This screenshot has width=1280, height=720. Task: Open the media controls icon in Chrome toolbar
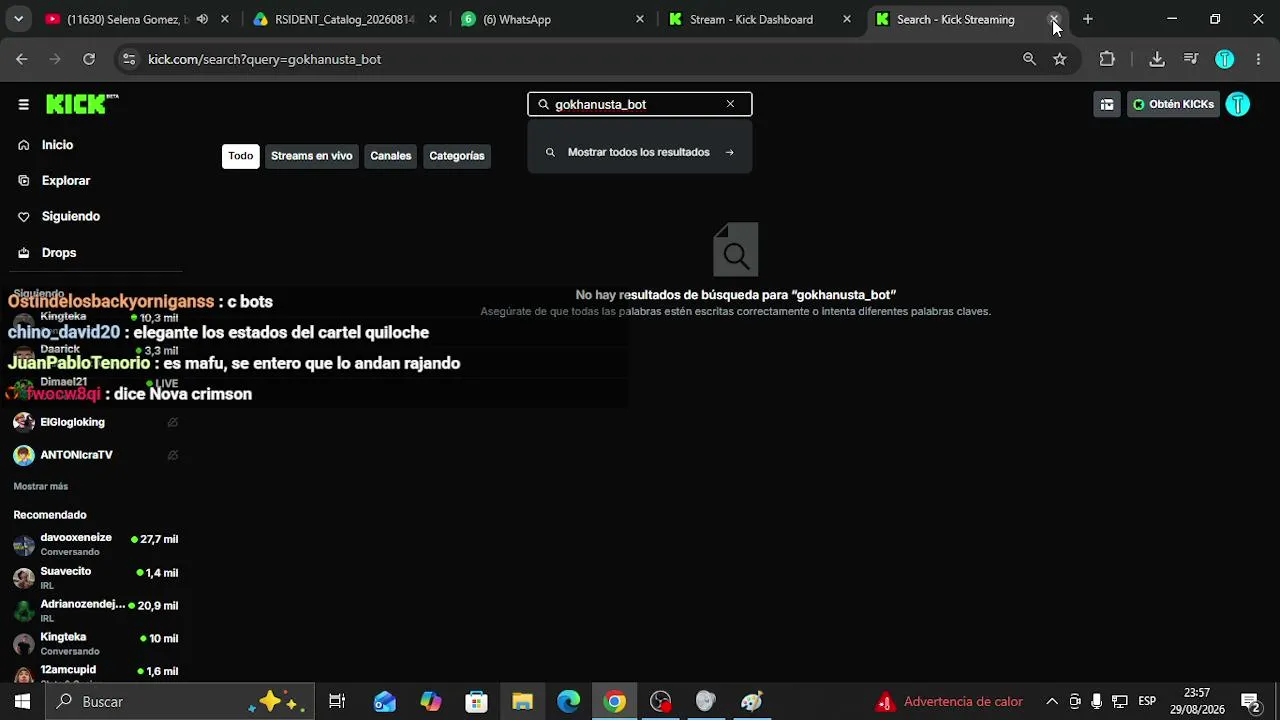(x=1191, y=59)
